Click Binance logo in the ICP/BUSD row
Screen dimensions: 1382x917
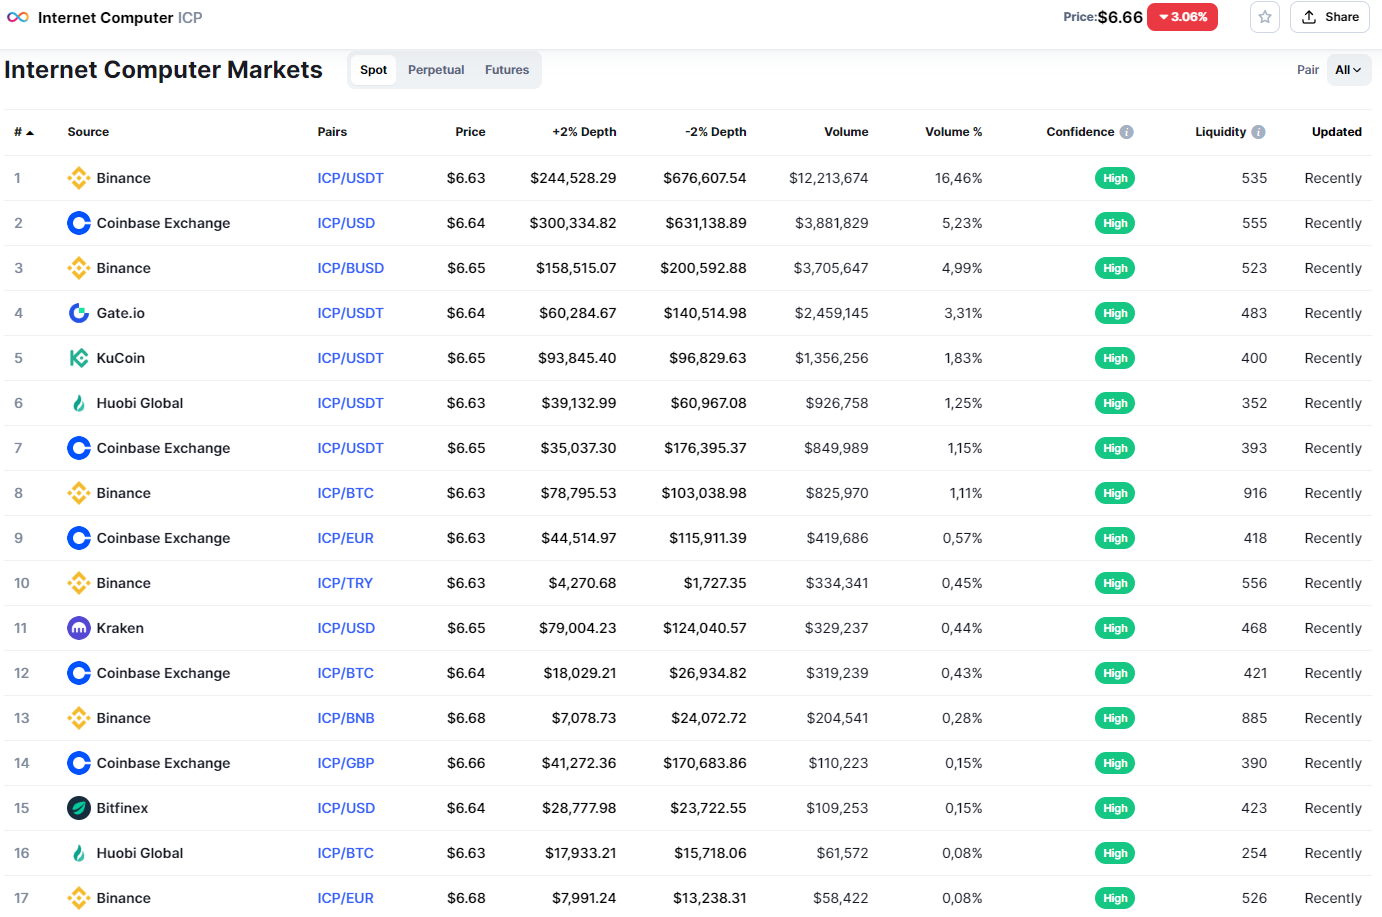(79, 268)
